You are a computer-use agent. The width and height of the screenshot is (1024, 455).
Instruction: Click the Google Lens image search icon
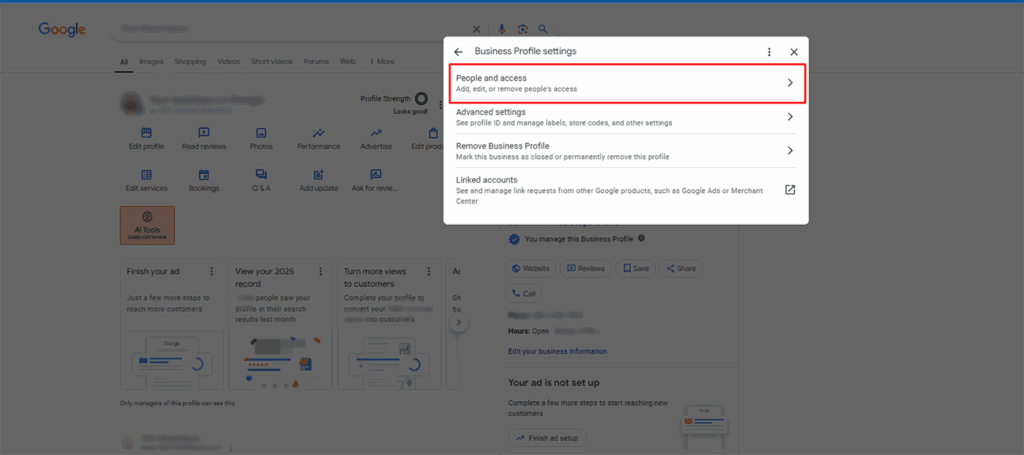pyautogui.click(x=522, y=30)
